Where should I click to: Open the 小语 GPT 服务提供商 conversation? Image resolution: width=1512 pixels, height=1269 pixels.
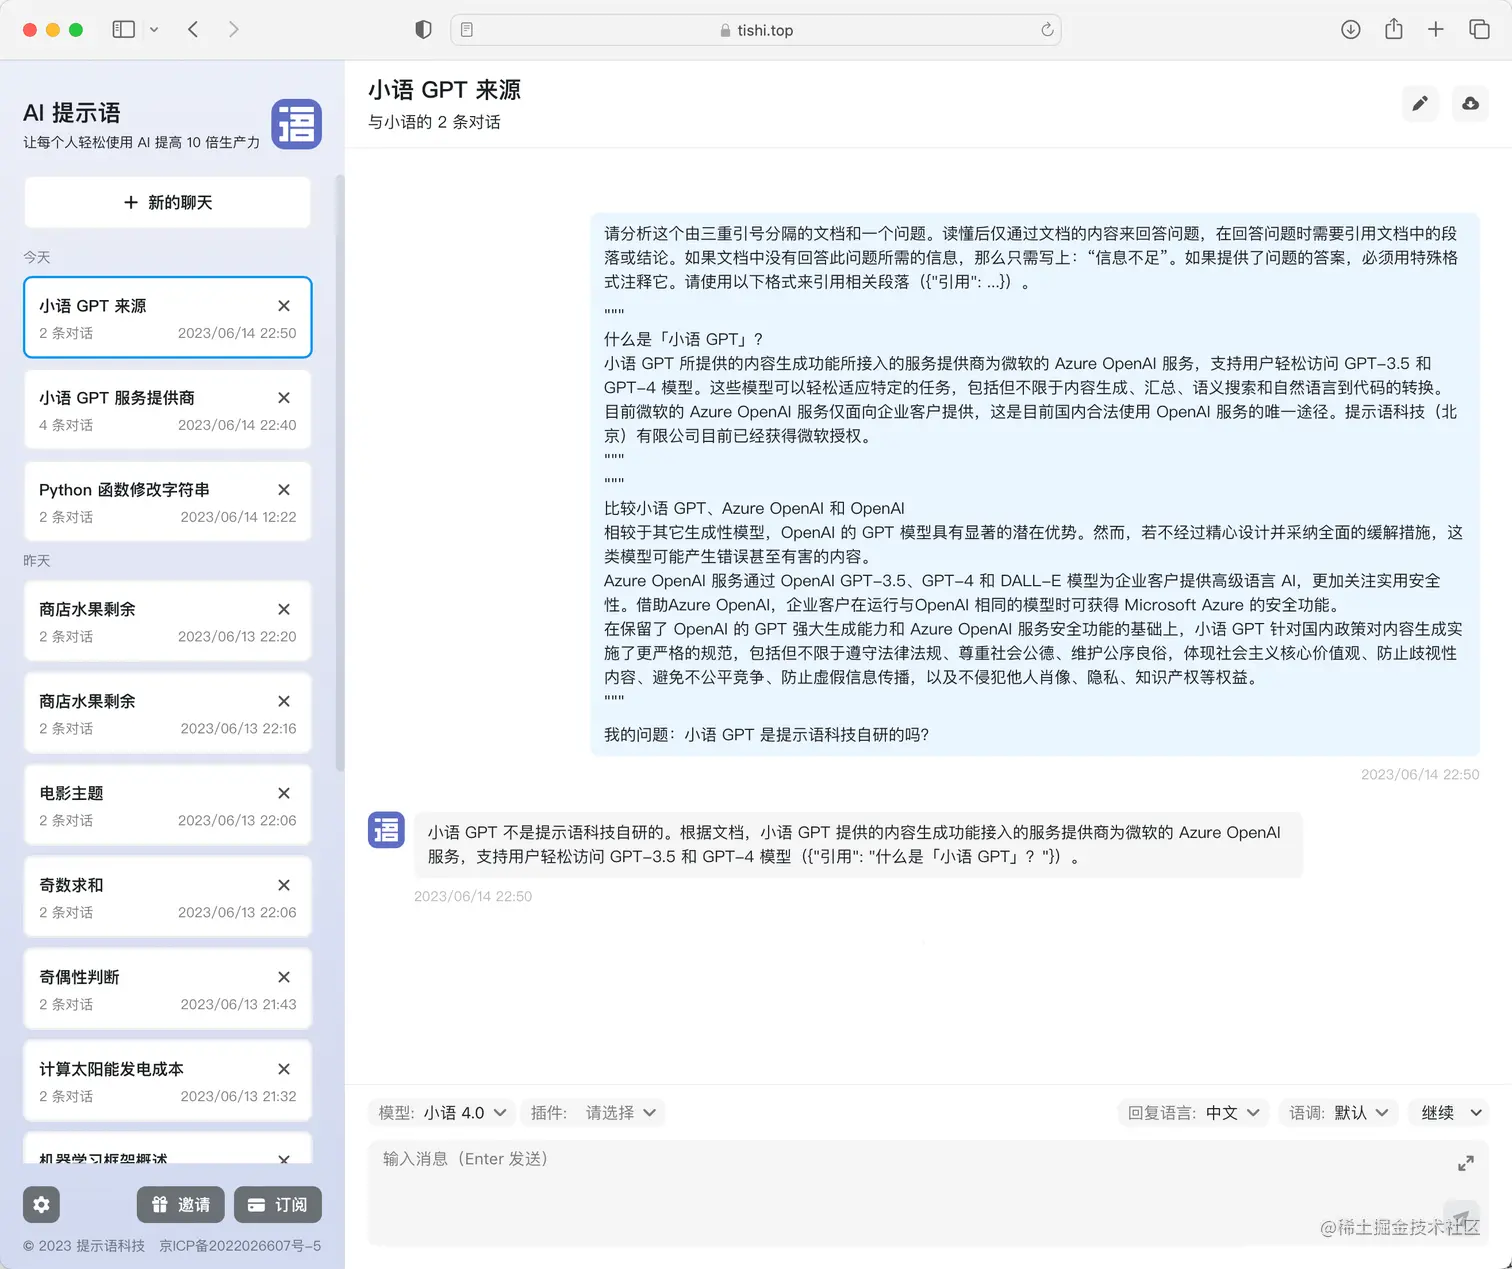(x=167, y=410)
